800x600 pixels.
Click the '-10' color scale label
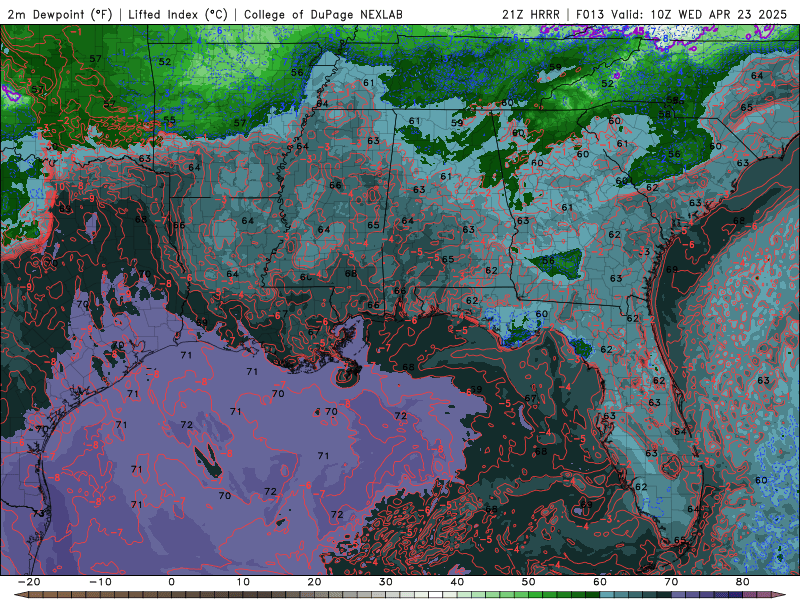pyautogui.click(x=100, y=582)
